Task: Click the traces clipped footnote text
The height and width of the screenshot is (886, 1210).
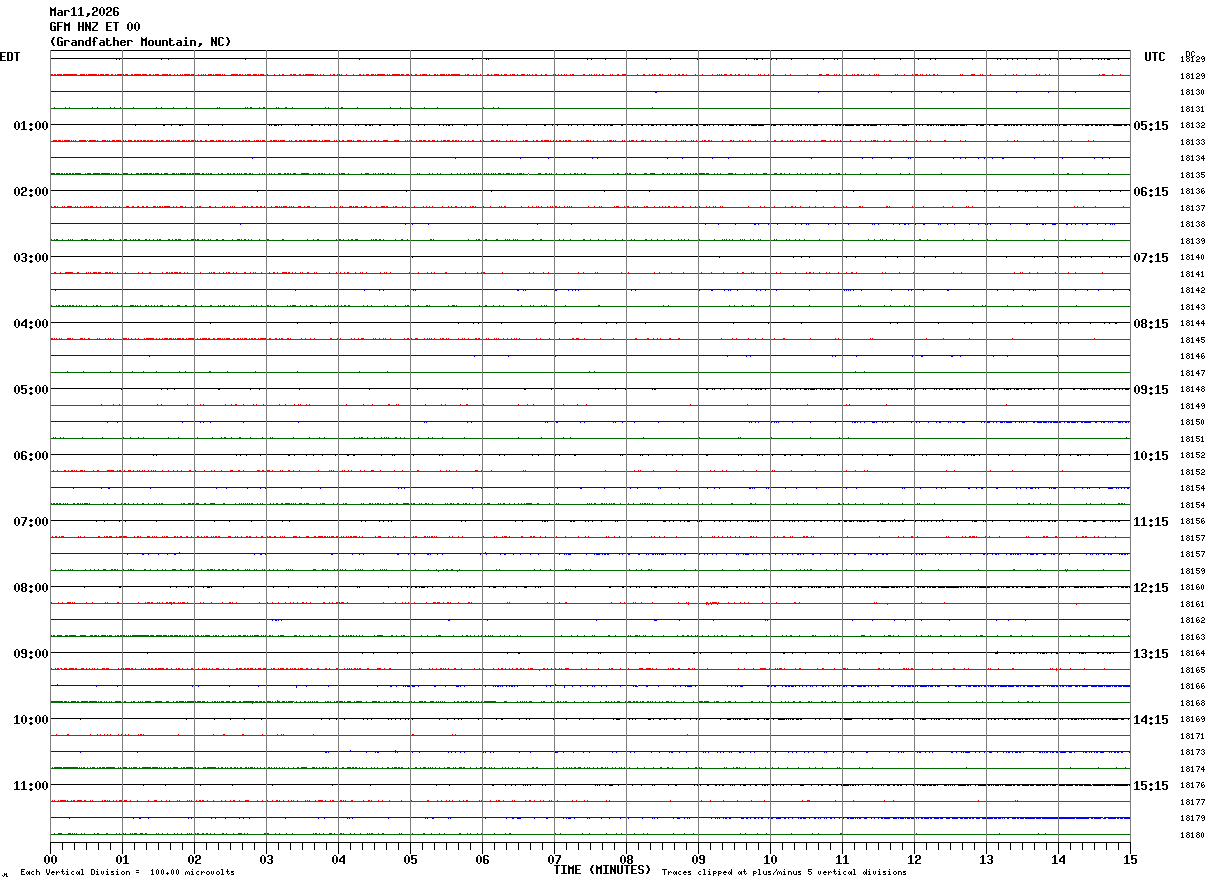Action: point(784,873)
